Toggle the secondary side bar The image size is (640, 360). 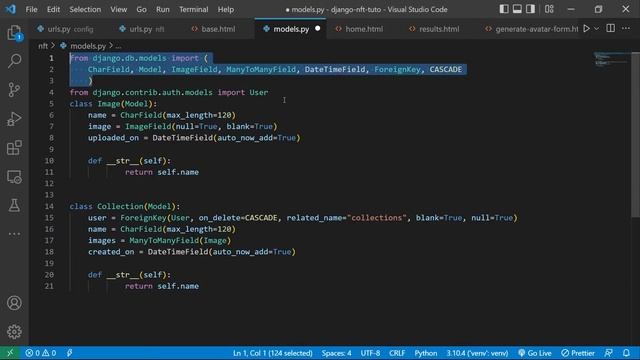click(530, 9)
